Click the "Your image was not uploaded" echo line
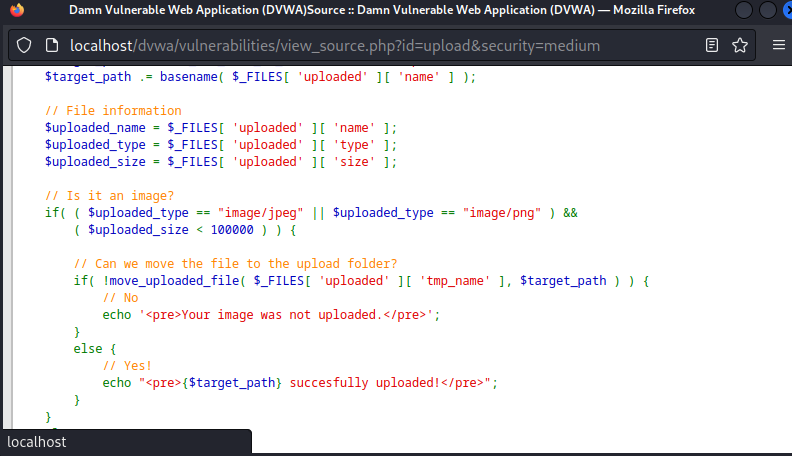Screen dimensions: 792x456 (x=271, y=315)
